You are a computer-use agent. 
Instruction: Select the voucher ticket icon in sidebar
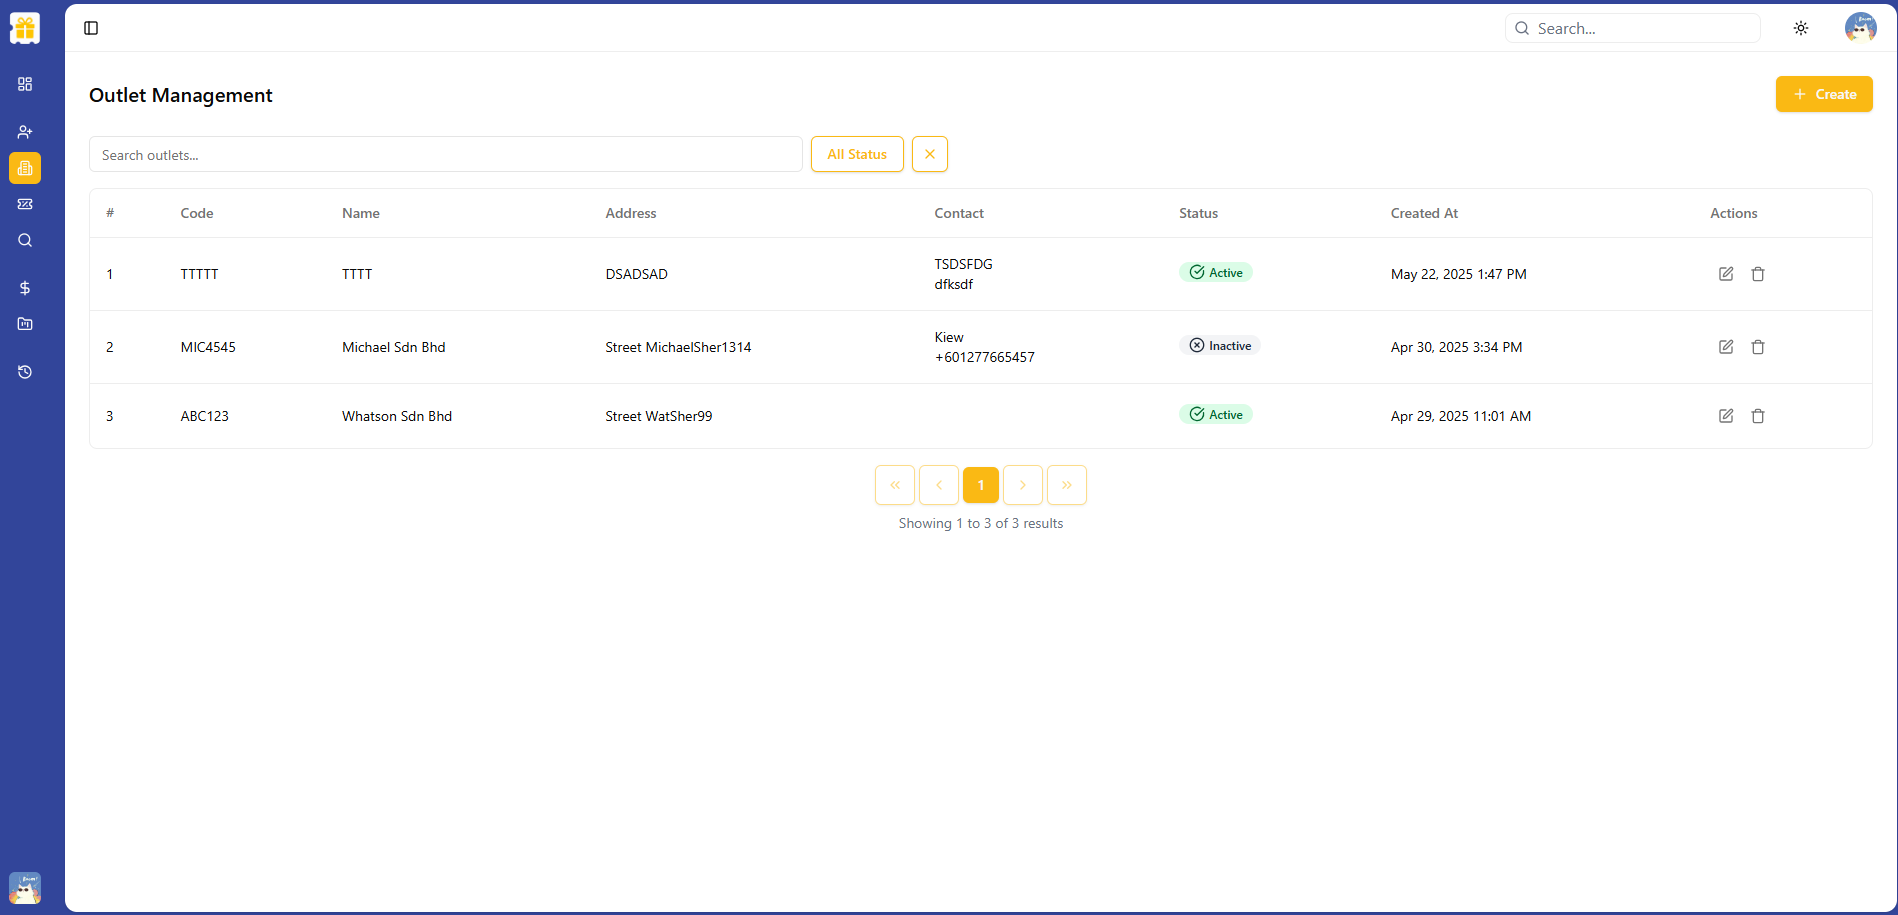(x=25, y=204)
